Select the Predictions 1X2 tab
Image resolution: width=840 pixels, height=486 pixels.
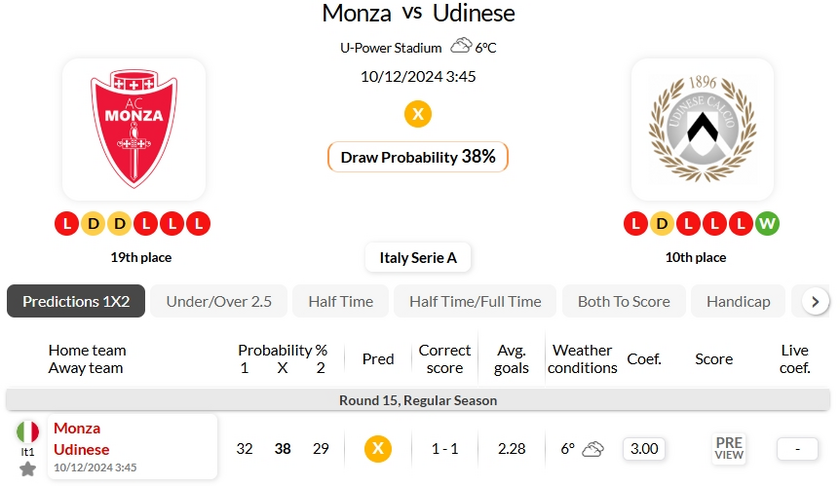pyautogui.click(x=76, y=301)
